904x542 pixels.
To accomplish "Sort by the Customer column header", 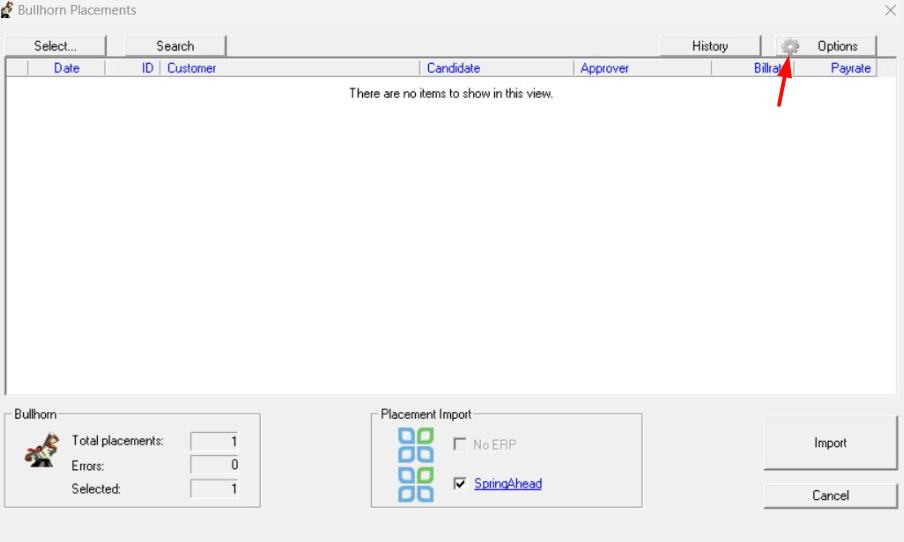I will click(191, 68).
